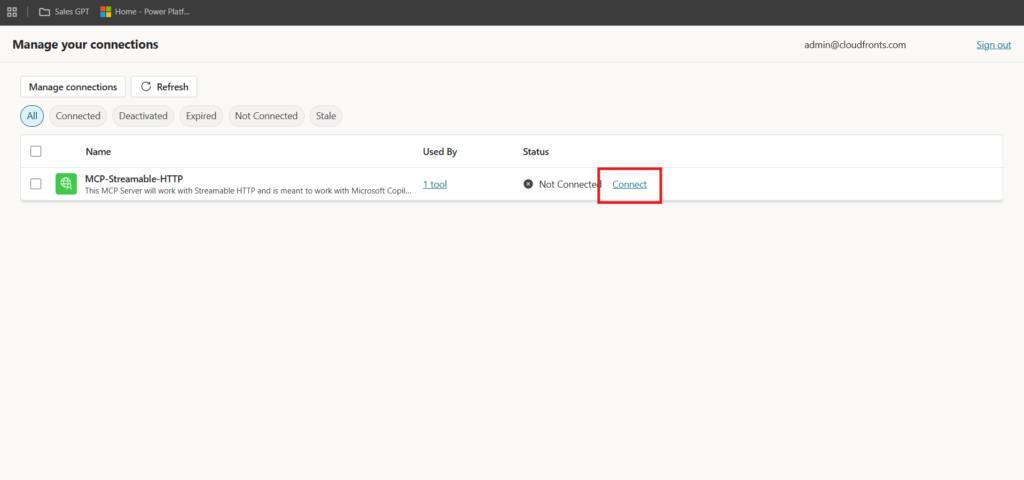Select the All filter tab
Viewport: 1024px width, 480px height.
coord(32,116)
